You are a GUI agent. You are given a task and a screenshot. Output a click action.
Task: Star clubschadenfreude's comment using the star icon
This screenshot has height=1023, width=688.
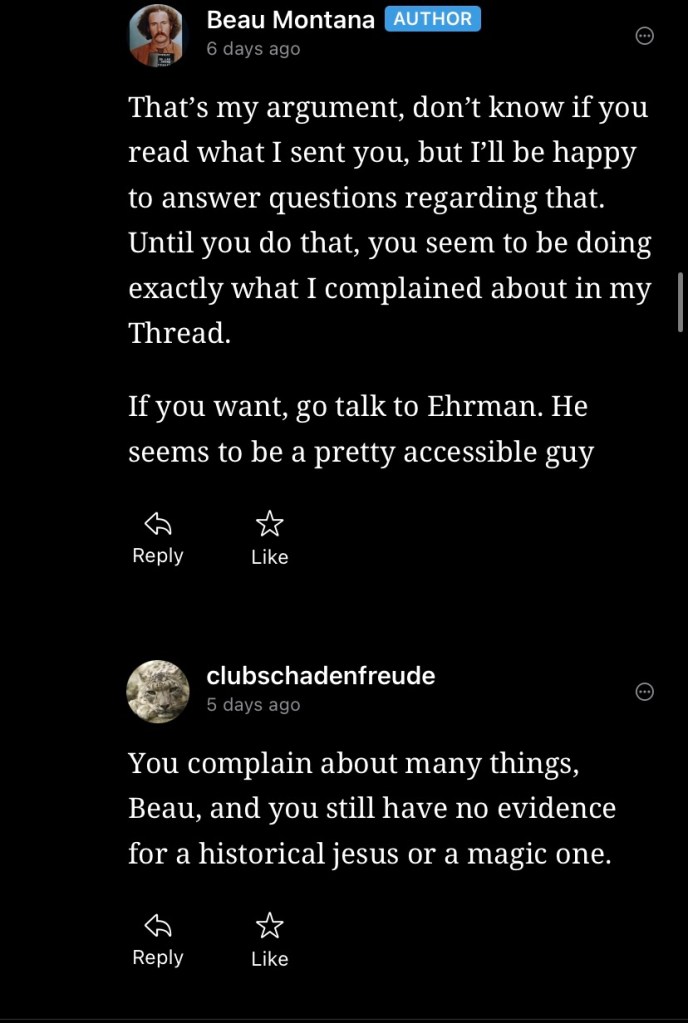click(x=269, y=925)
